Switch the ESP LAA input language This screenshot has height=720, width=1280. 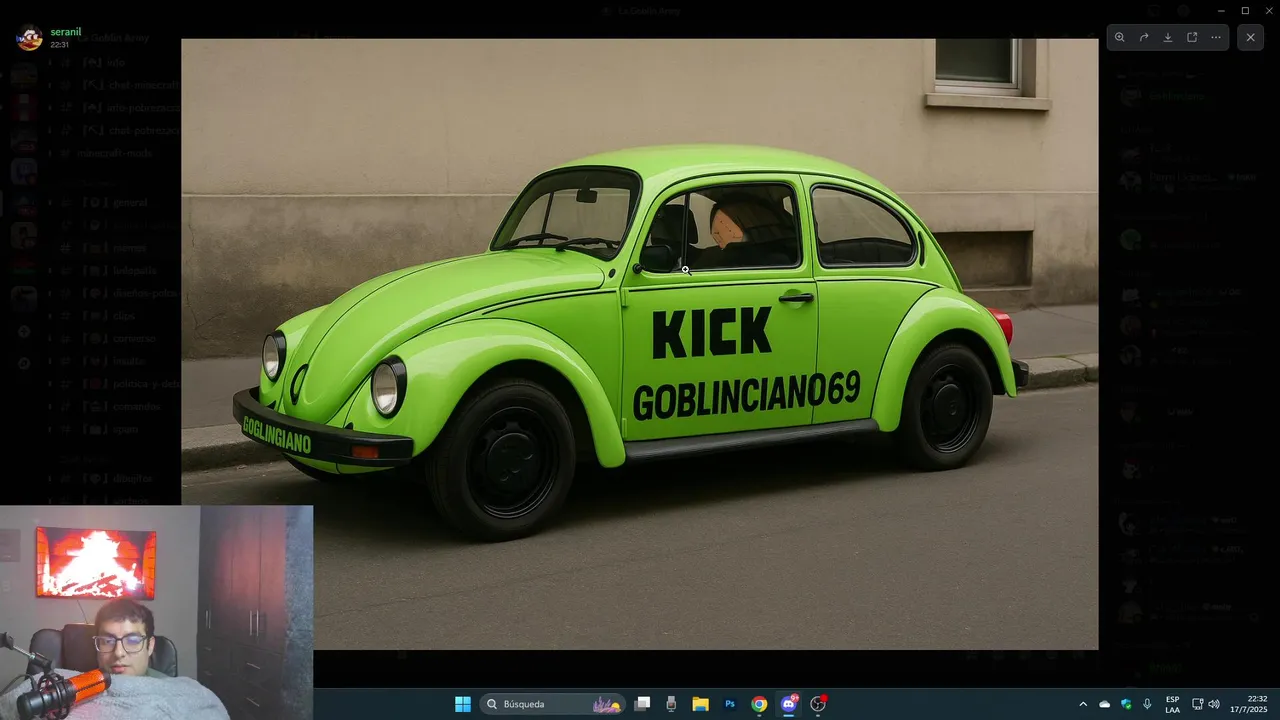click(x=1172, y=704)
